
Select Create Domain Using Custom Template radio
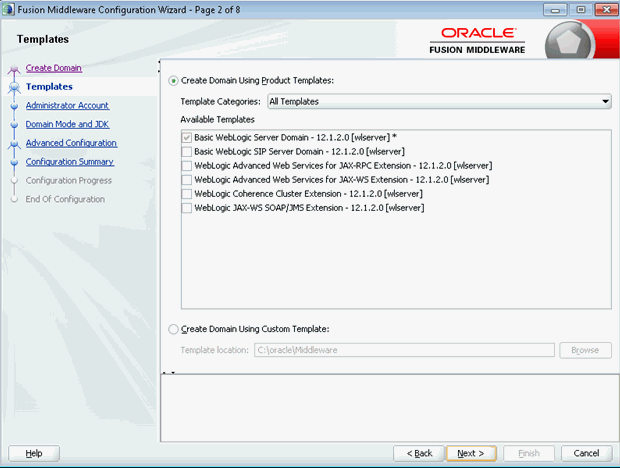point(173,329)
